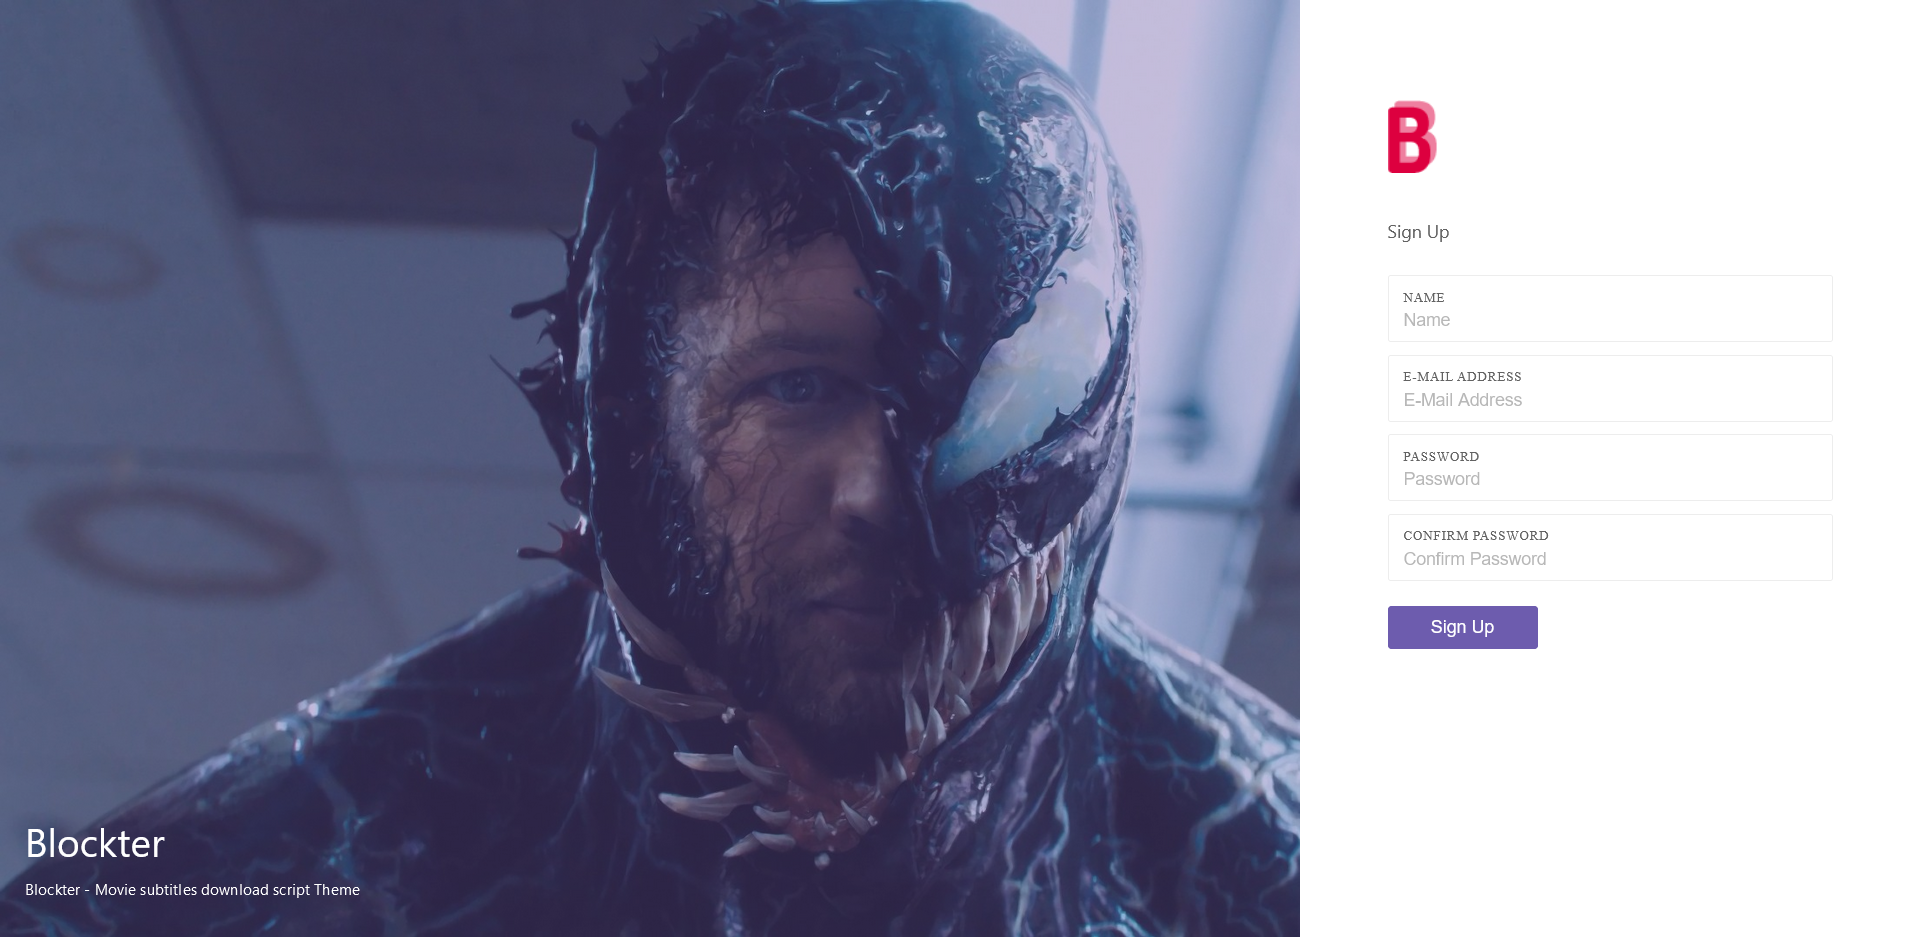This screenshot has height=937, width=1920.
Task: Click into the E-Mail Address field
Action: 1610,388
